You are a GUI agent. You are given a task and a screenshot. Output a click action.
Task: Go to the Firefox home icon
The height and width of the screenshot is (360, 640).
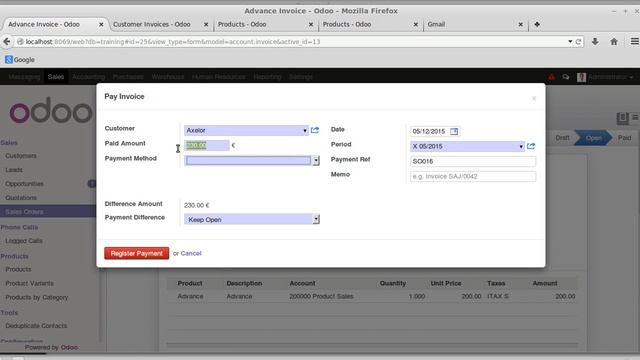(x=614, y=42)
